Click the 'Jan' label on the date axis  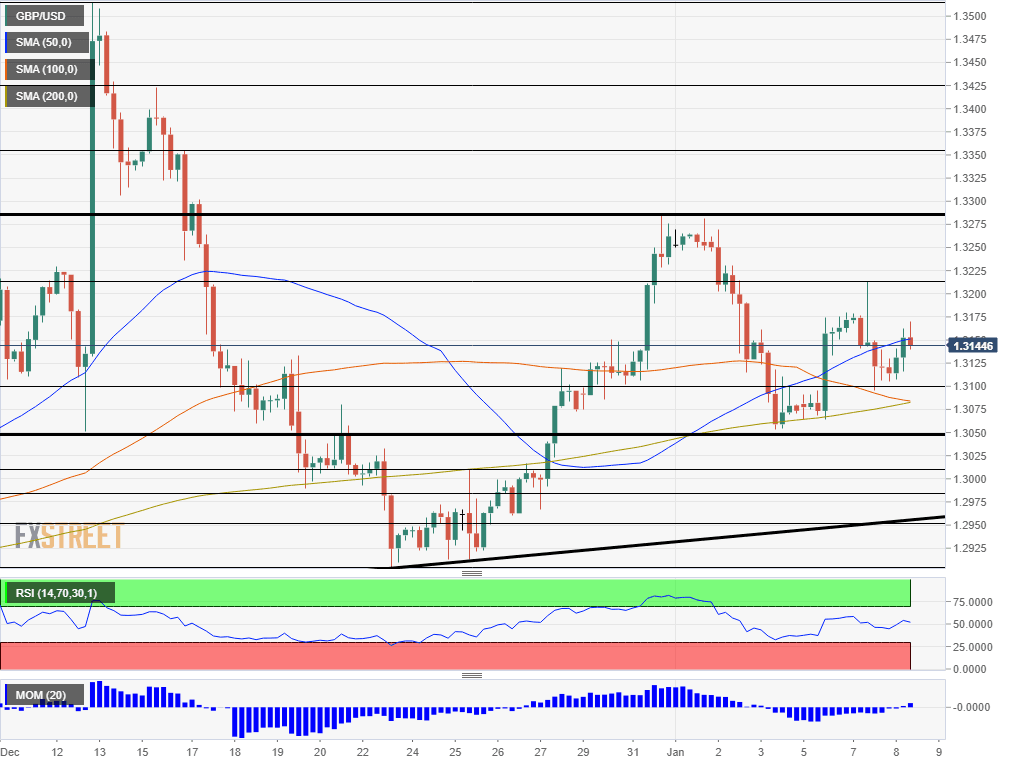click(x=675, y=752)
